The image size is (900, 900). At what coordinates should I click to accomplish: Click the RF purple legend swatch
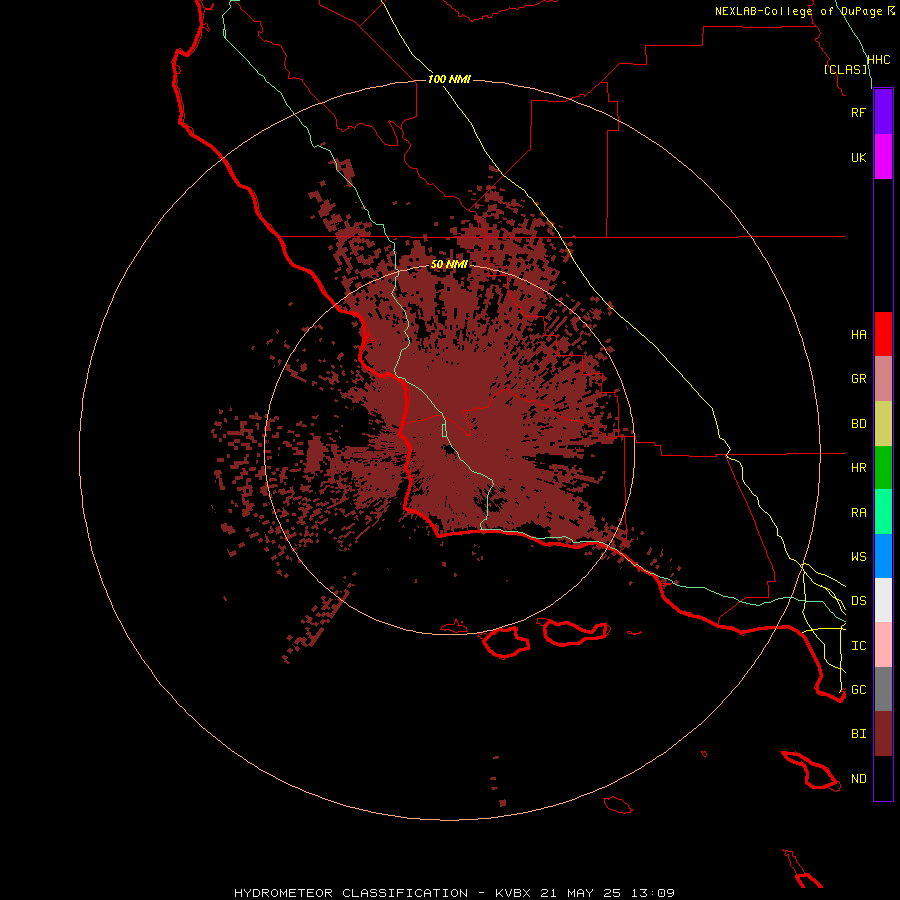pos(883,112)
